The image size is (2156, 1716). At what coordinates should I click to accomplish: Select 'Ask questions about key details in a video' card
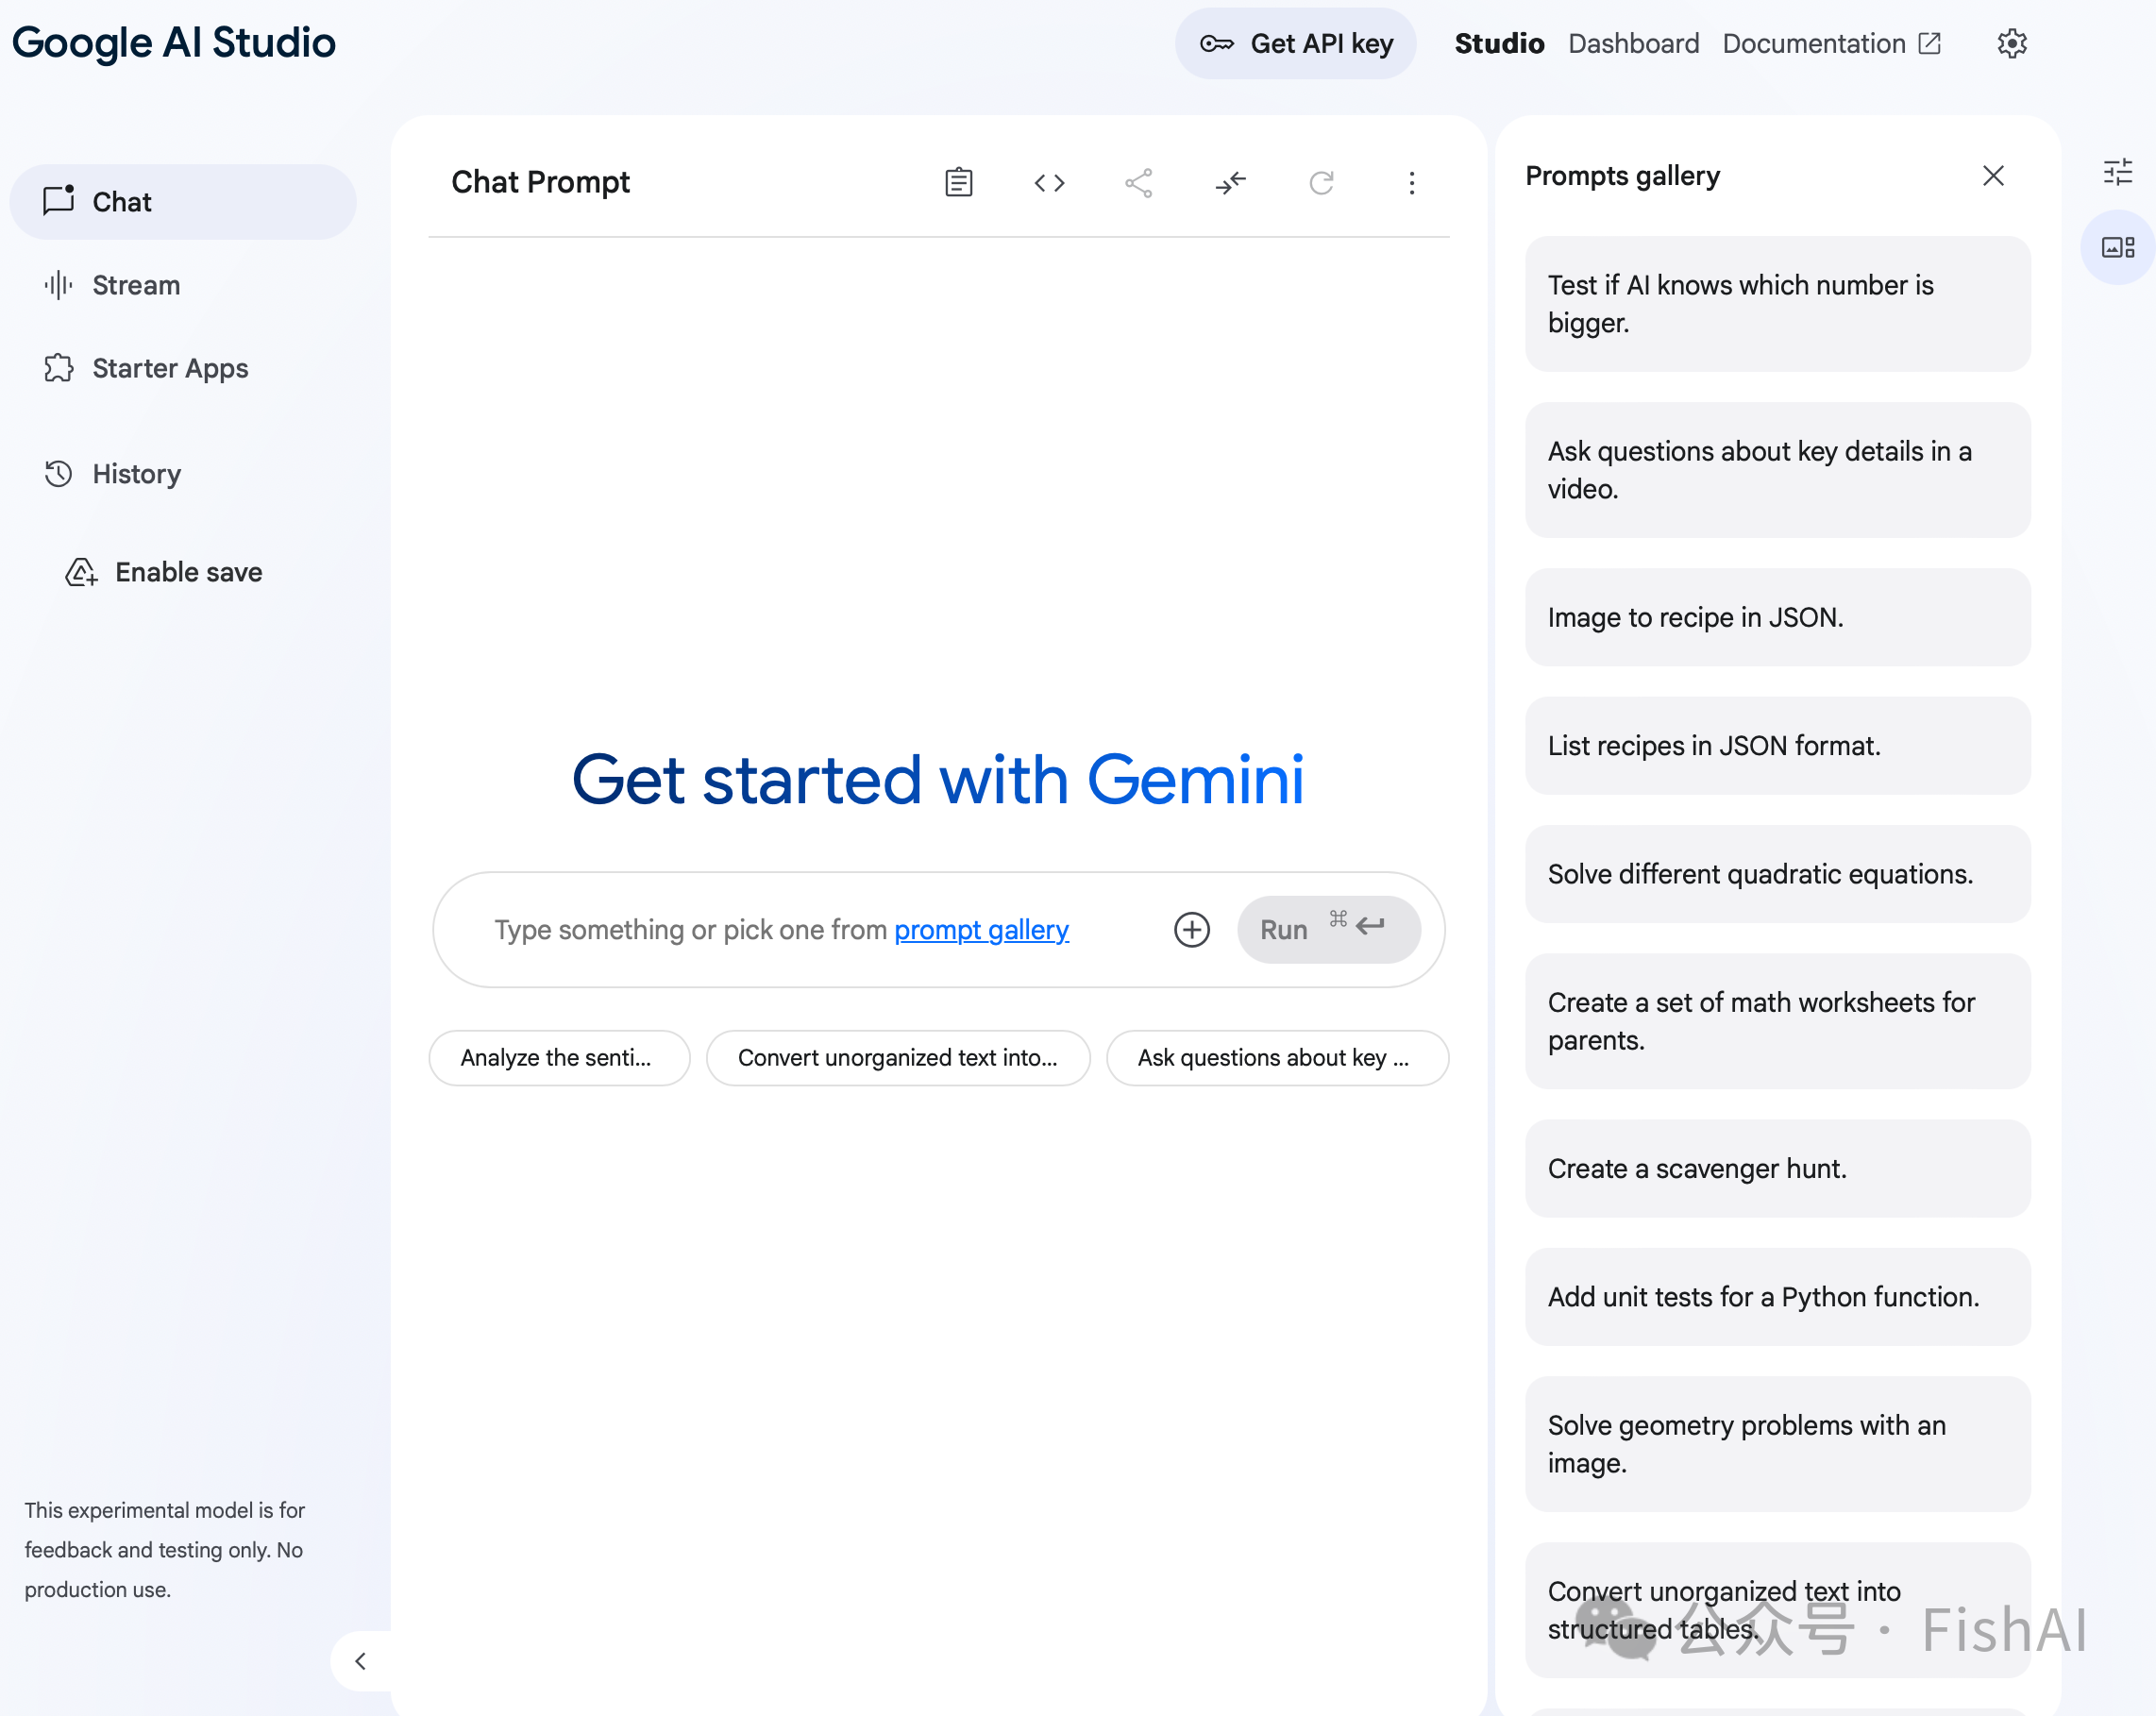click(1777, 470)
